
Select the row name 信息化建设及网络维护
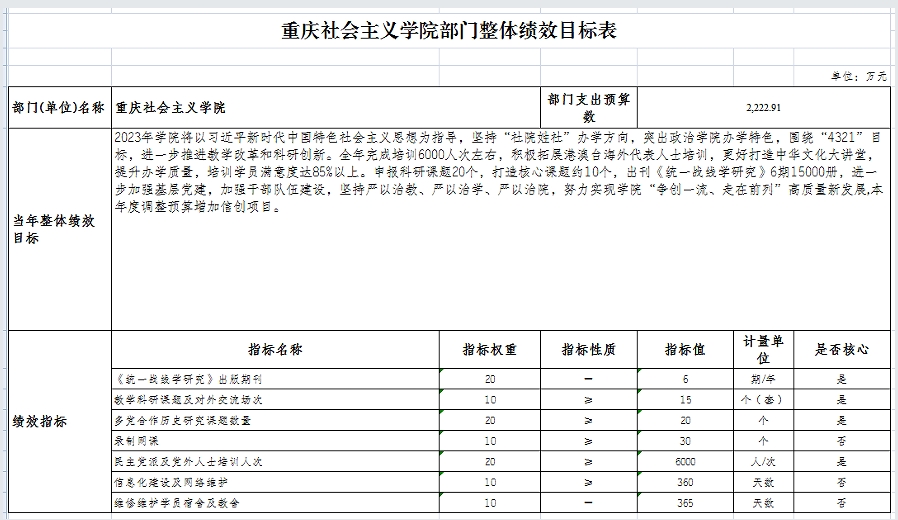[x=171, y=482]
